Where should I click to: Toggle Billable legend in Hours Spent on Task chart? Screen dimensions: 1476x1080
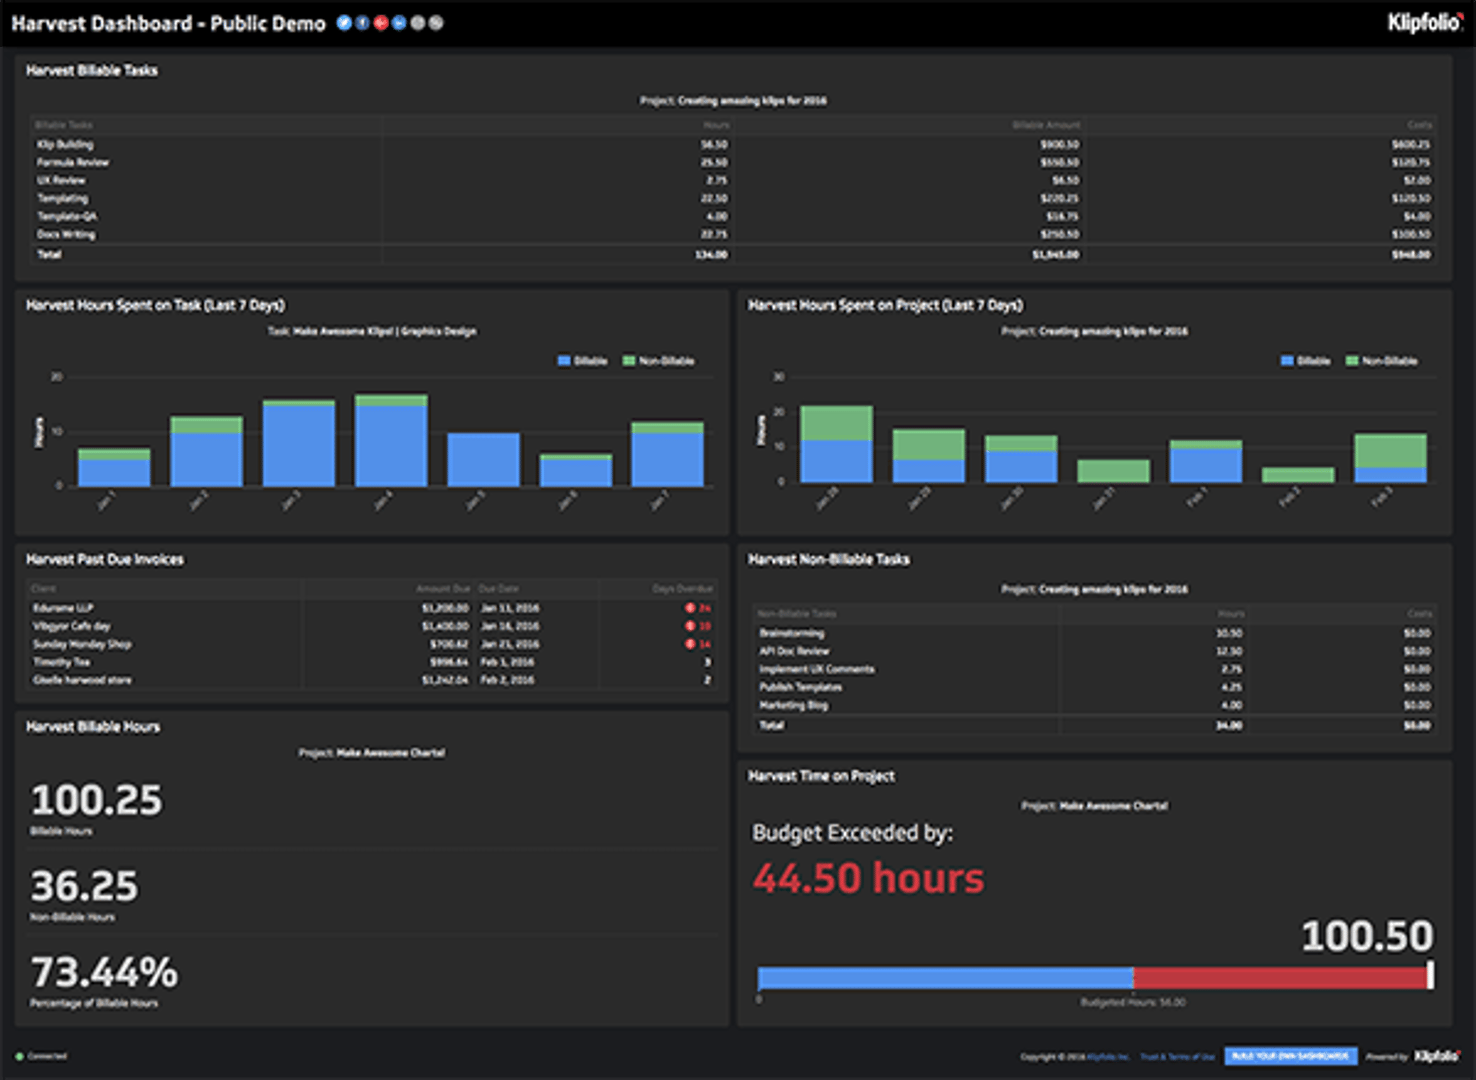583,361
